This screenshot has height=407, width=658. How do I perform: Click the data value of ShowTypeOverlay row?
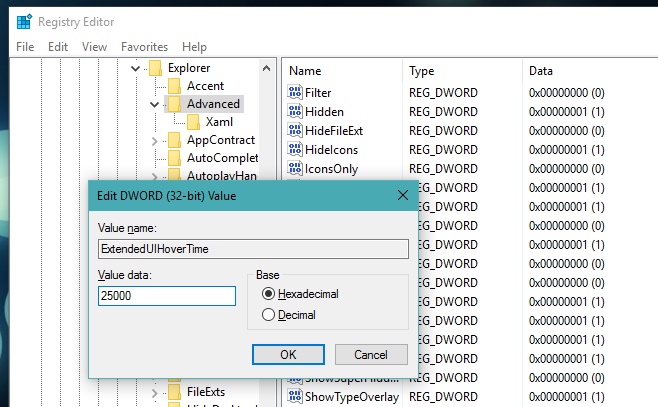(567, 397)
